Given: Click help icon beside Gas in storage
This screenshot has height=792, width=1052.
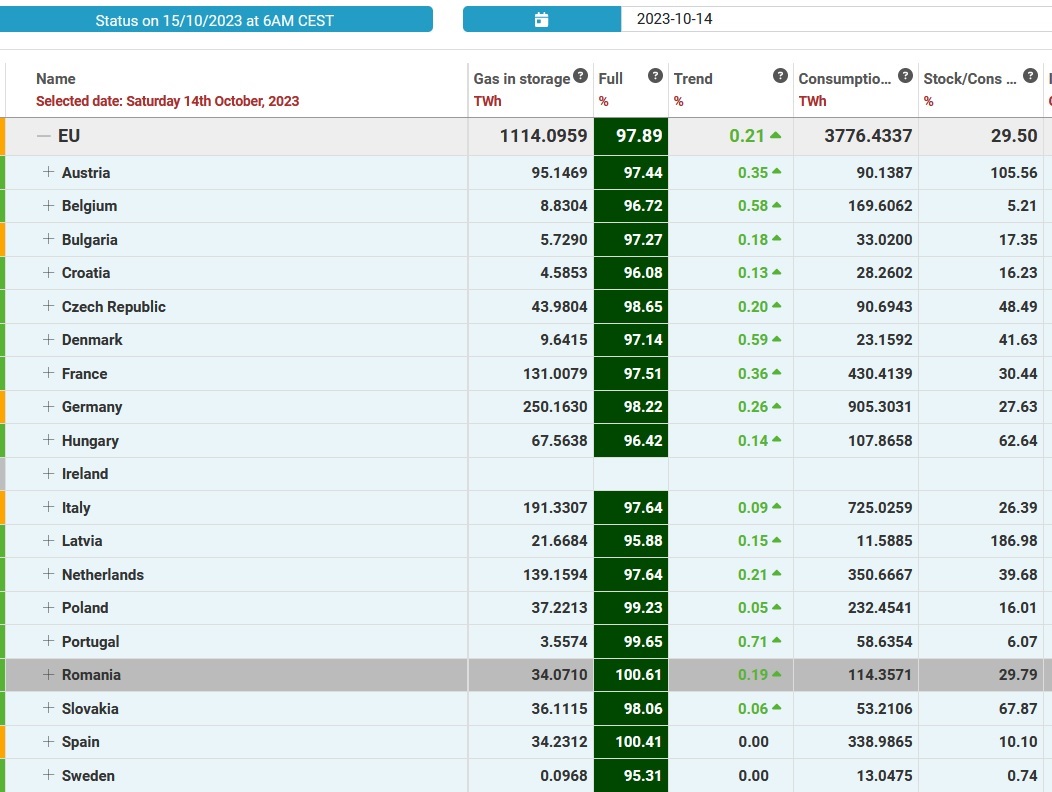Looking at the screenshot, I should [x=580, y=77].
